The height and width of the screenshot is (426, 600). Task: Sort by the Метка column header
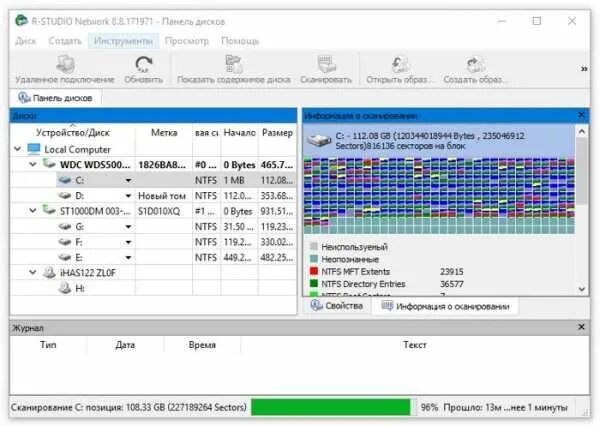[x=164, y=132]
